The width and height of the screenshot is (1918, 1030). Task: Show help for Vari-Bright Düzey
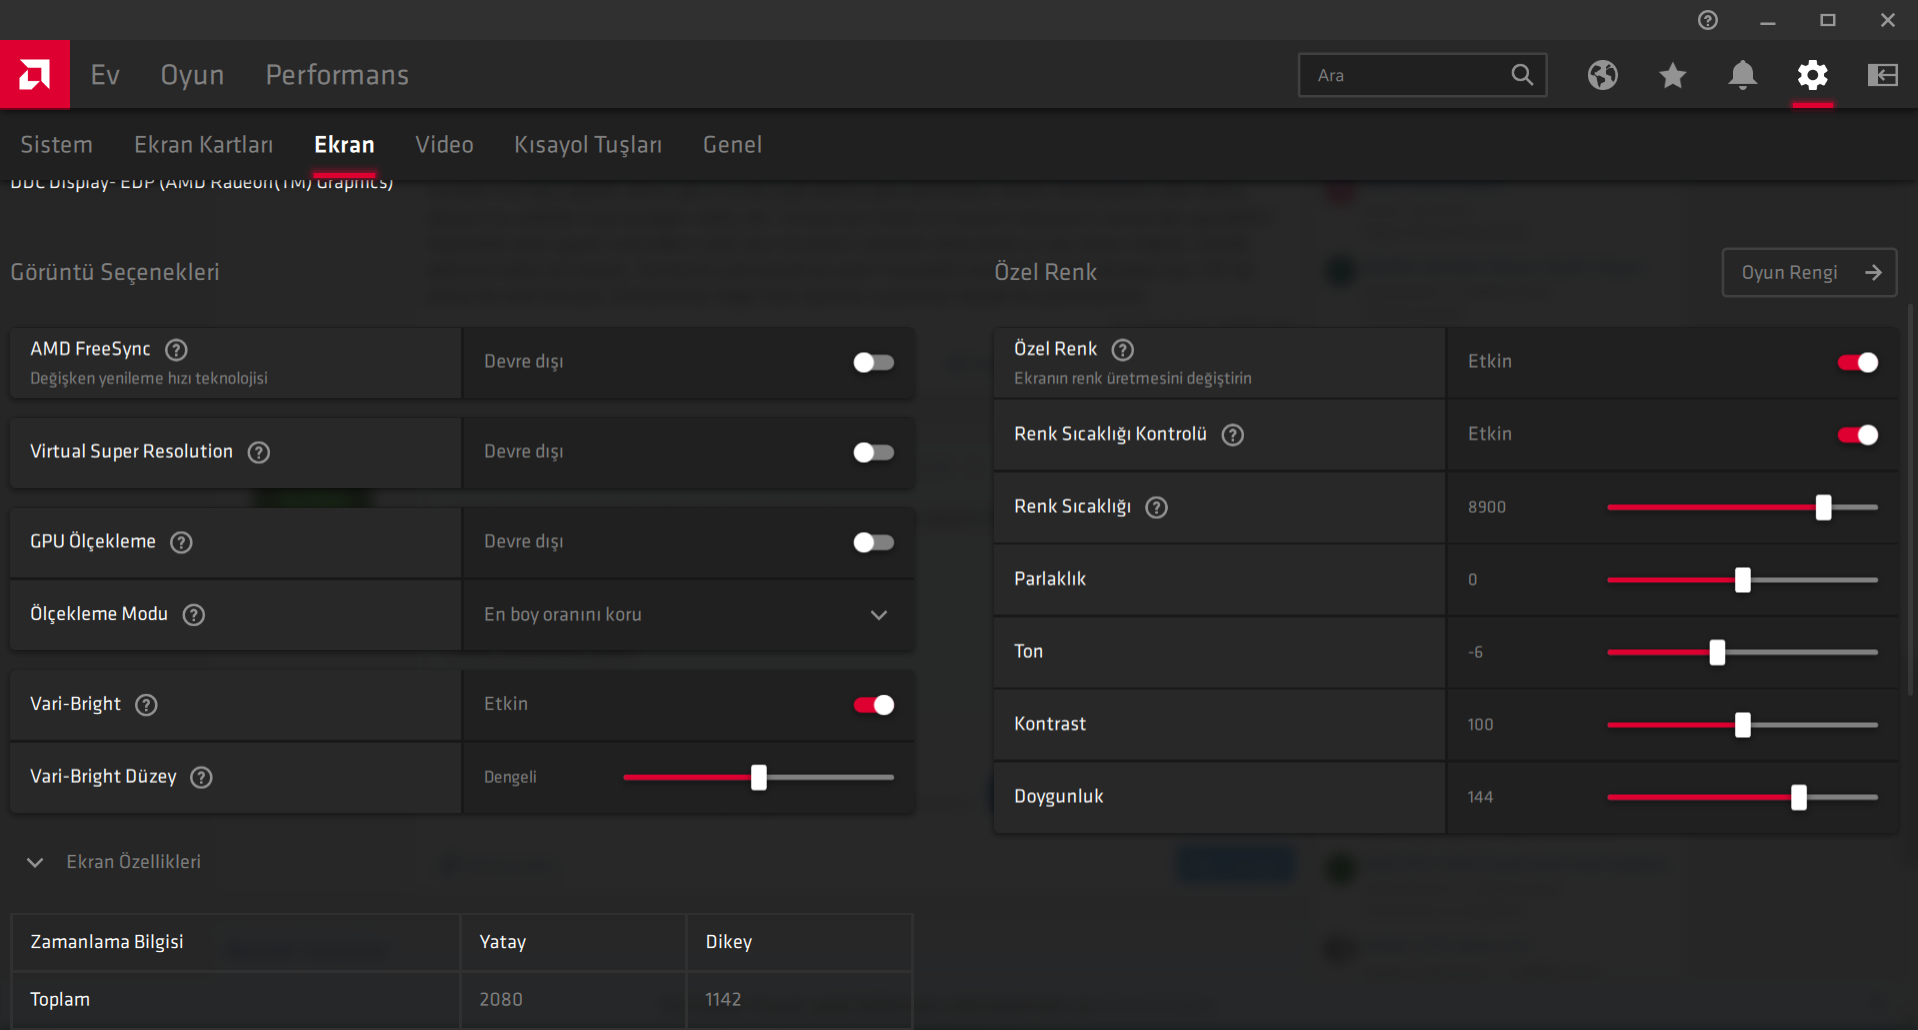201,777
